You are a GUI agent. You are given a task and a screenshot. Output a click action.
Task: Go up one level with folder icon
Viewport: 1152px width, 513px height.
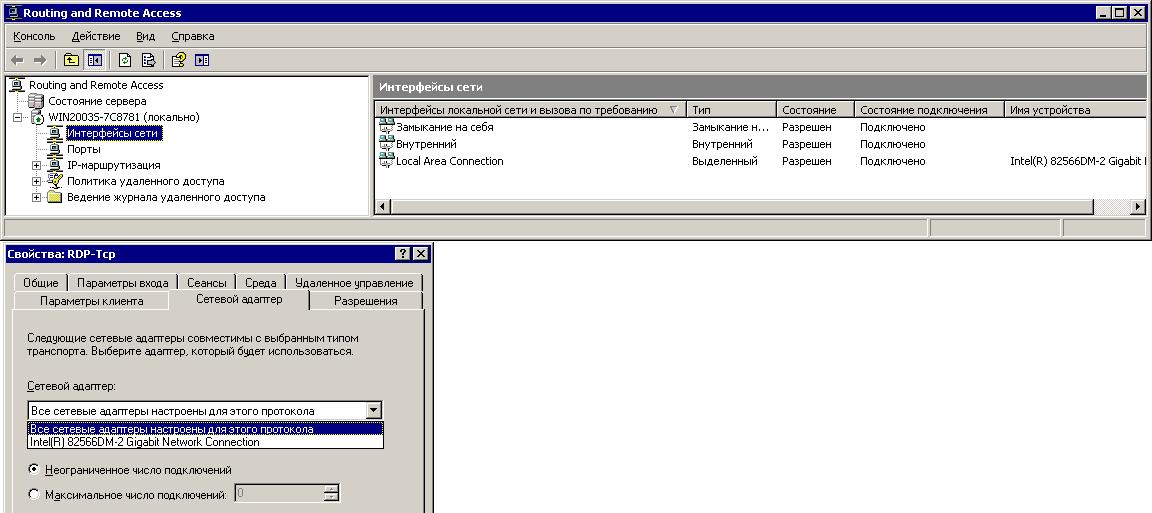pyautogui.click(x=71, y=60)
